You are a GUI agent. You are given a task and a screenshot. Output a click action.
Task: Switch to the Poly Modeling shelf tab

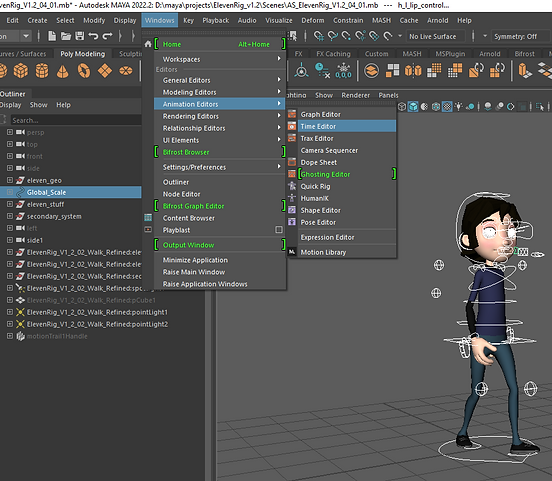coord(83,54)
